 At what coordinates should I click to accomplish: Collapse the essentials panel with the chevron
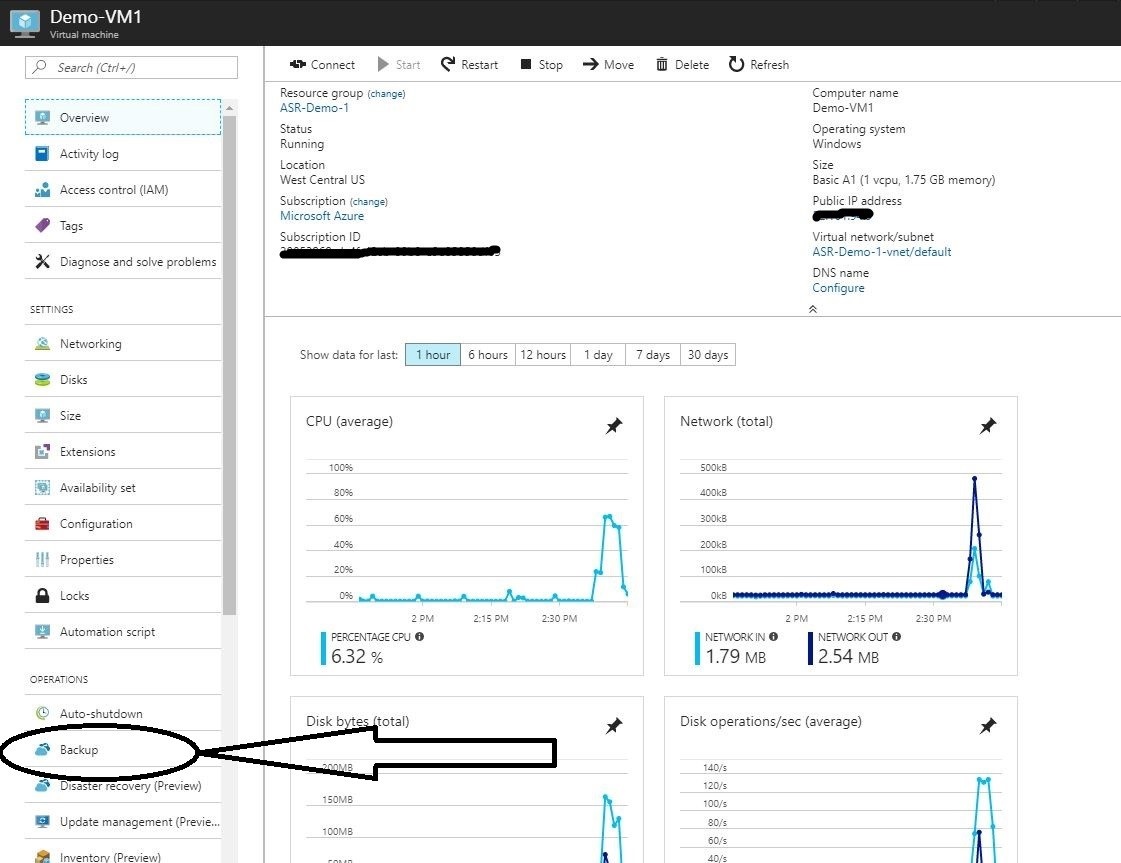pyautogui.click(x=812, y=309)
